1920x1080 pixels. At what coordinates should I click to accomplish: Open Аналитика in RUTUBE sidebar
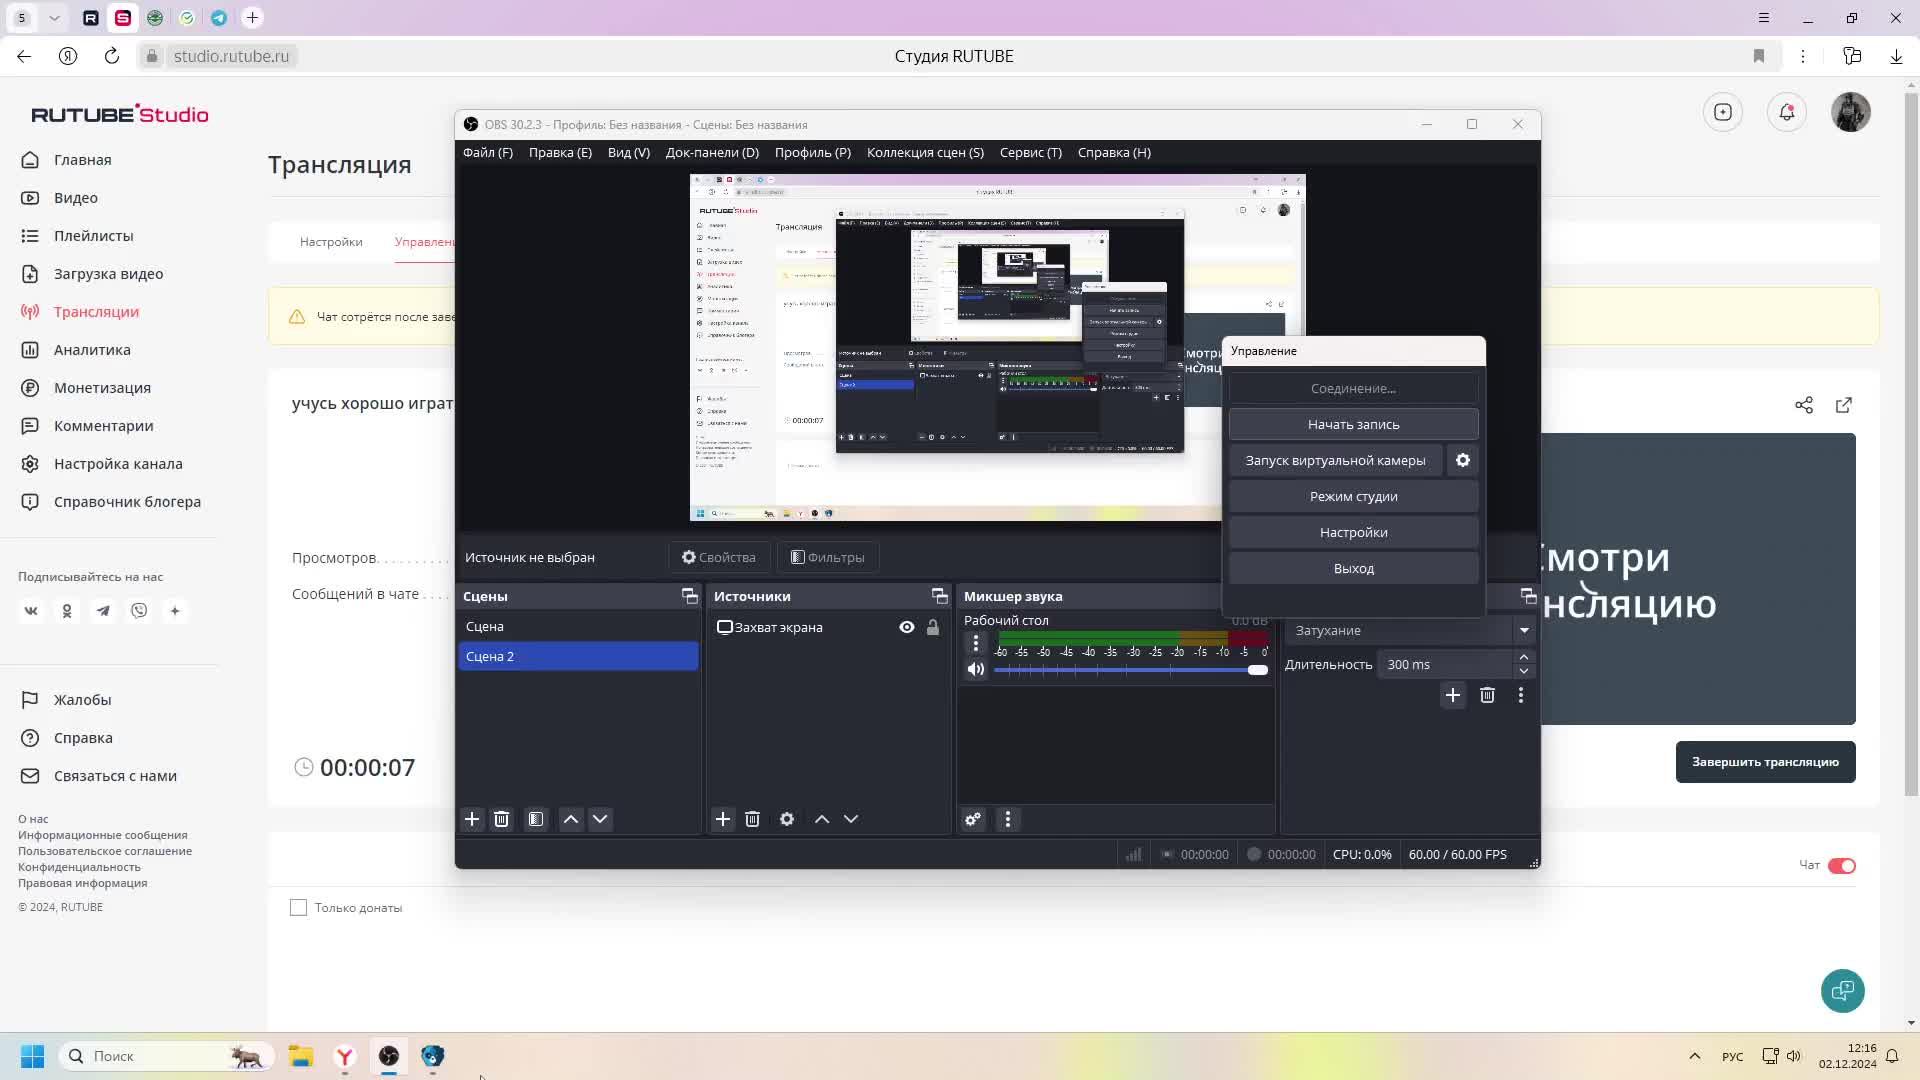(92, 350)
